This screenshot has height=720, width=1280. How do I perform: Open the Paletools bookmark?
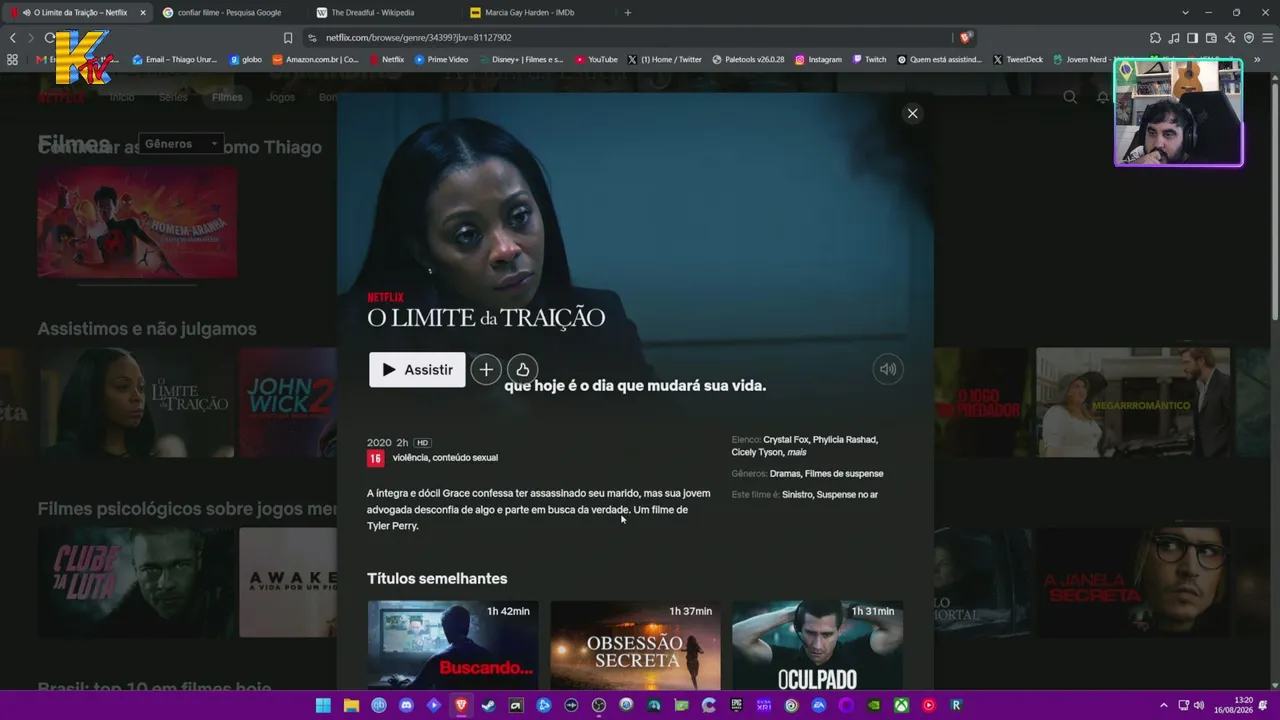coord(748,59)
